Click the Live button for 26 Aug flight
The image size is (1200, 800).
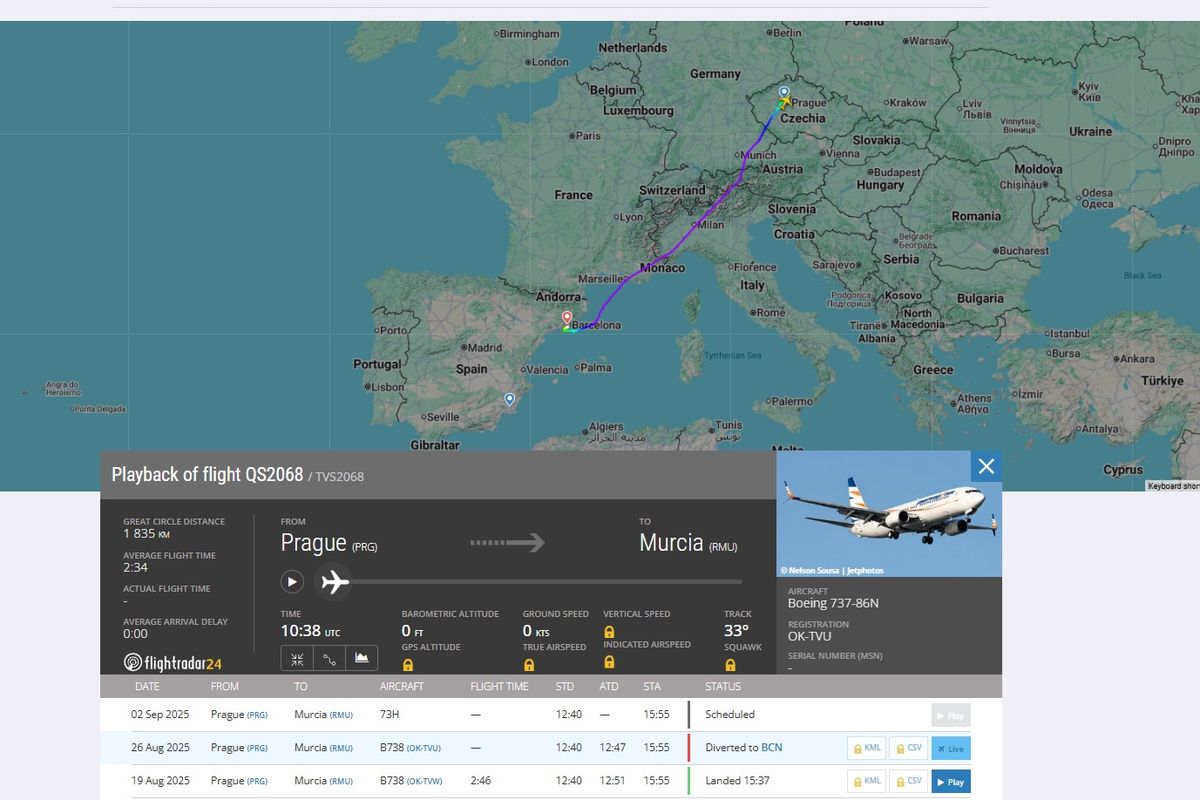(951, 748)
